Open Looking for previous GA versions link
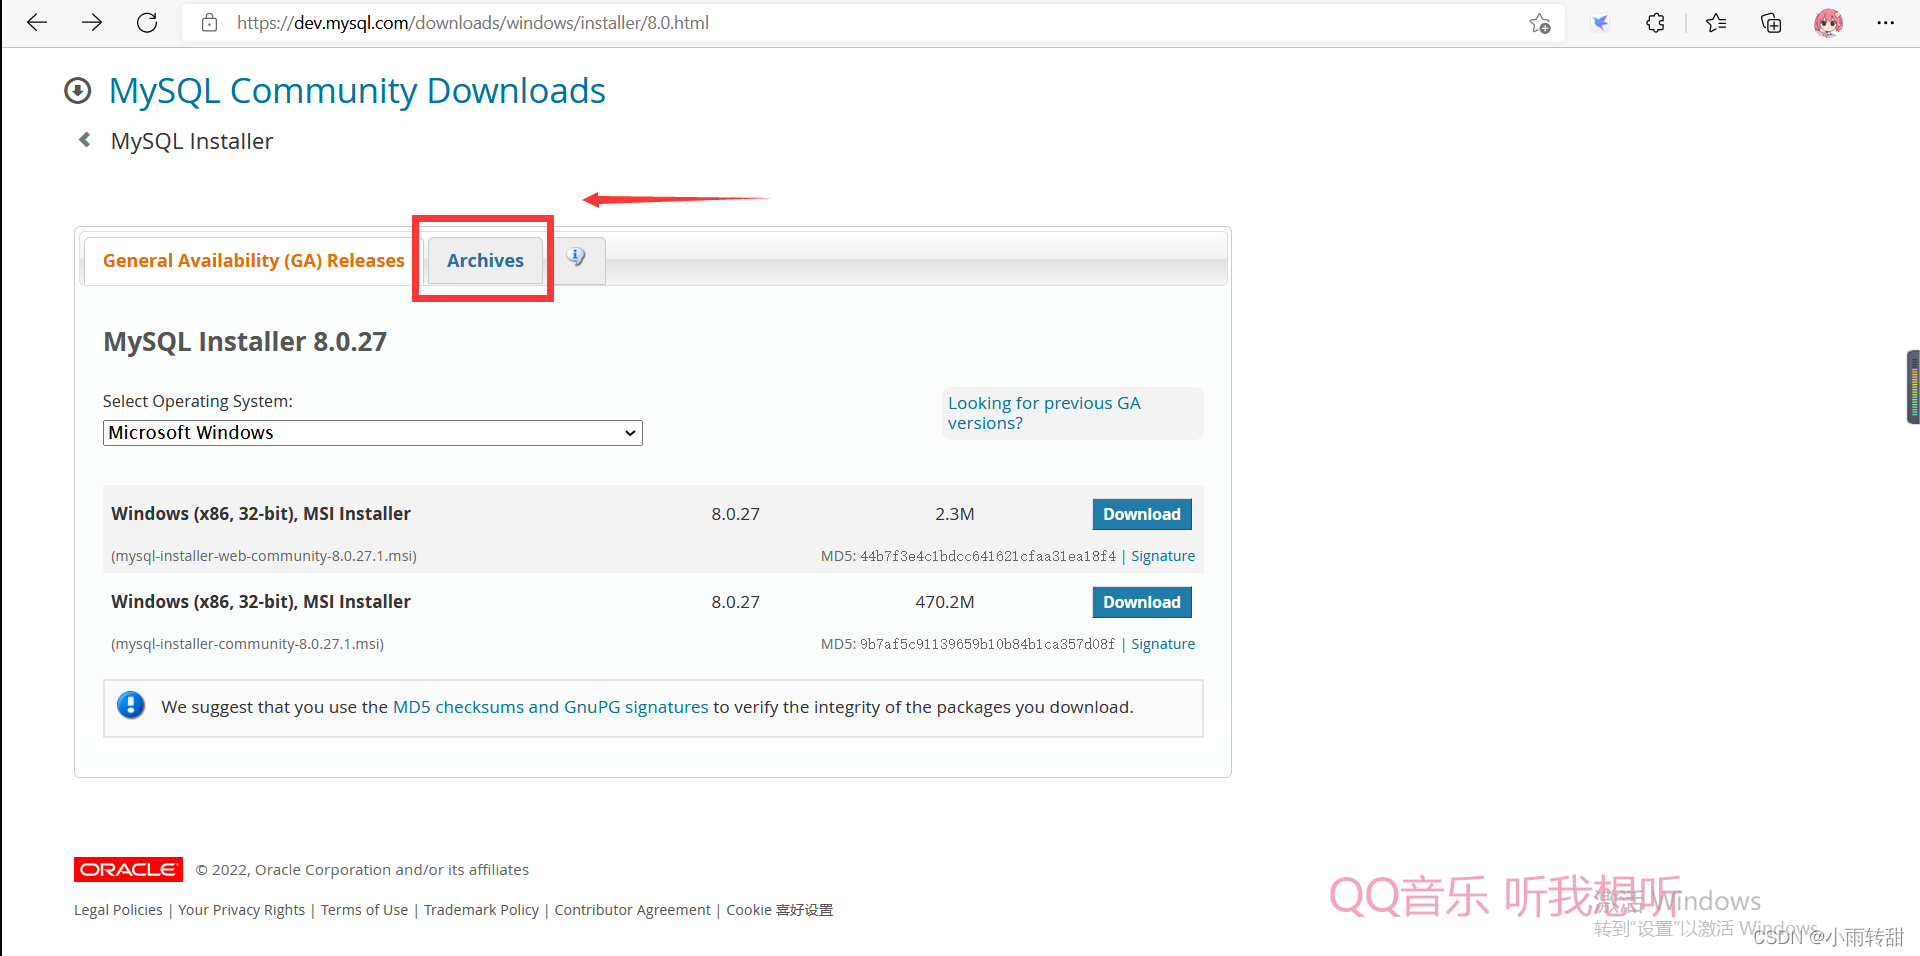The image size is (1920, 956). [1044, 413]
